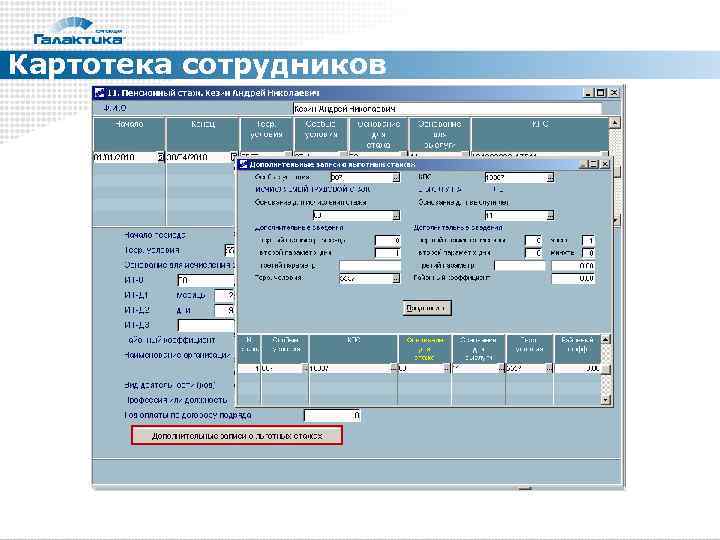Click the benefit records dialog title icon

[243, 164]
